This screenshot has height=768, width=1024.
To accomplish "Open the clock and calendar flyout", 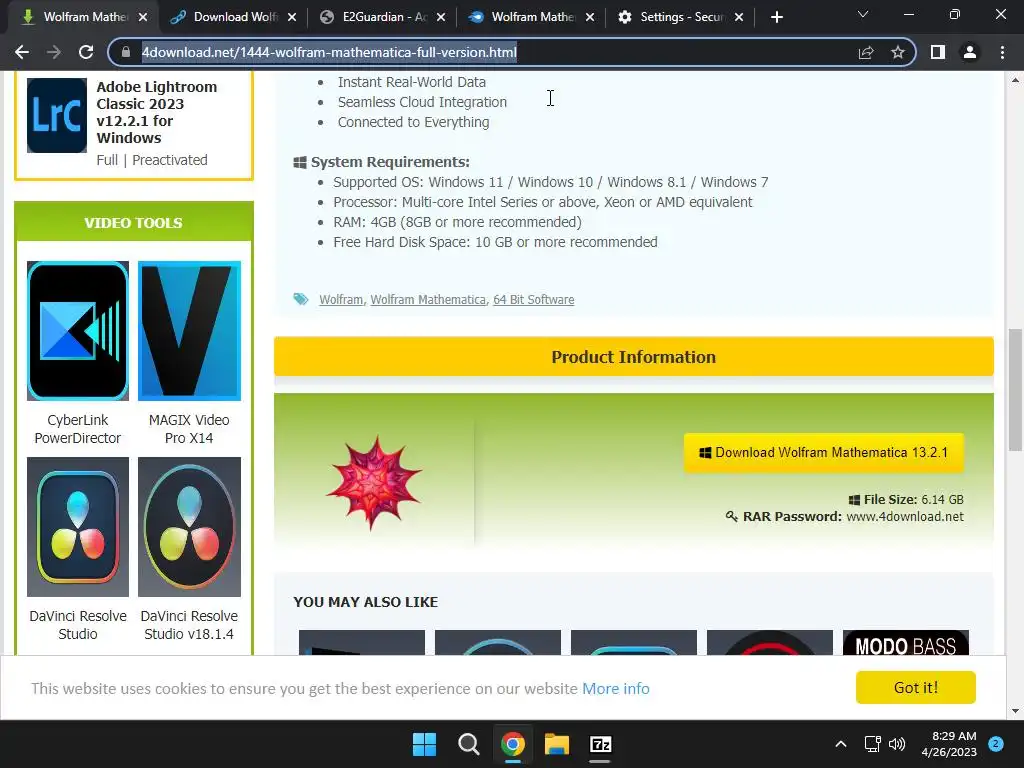I will (x=948, y=744).
